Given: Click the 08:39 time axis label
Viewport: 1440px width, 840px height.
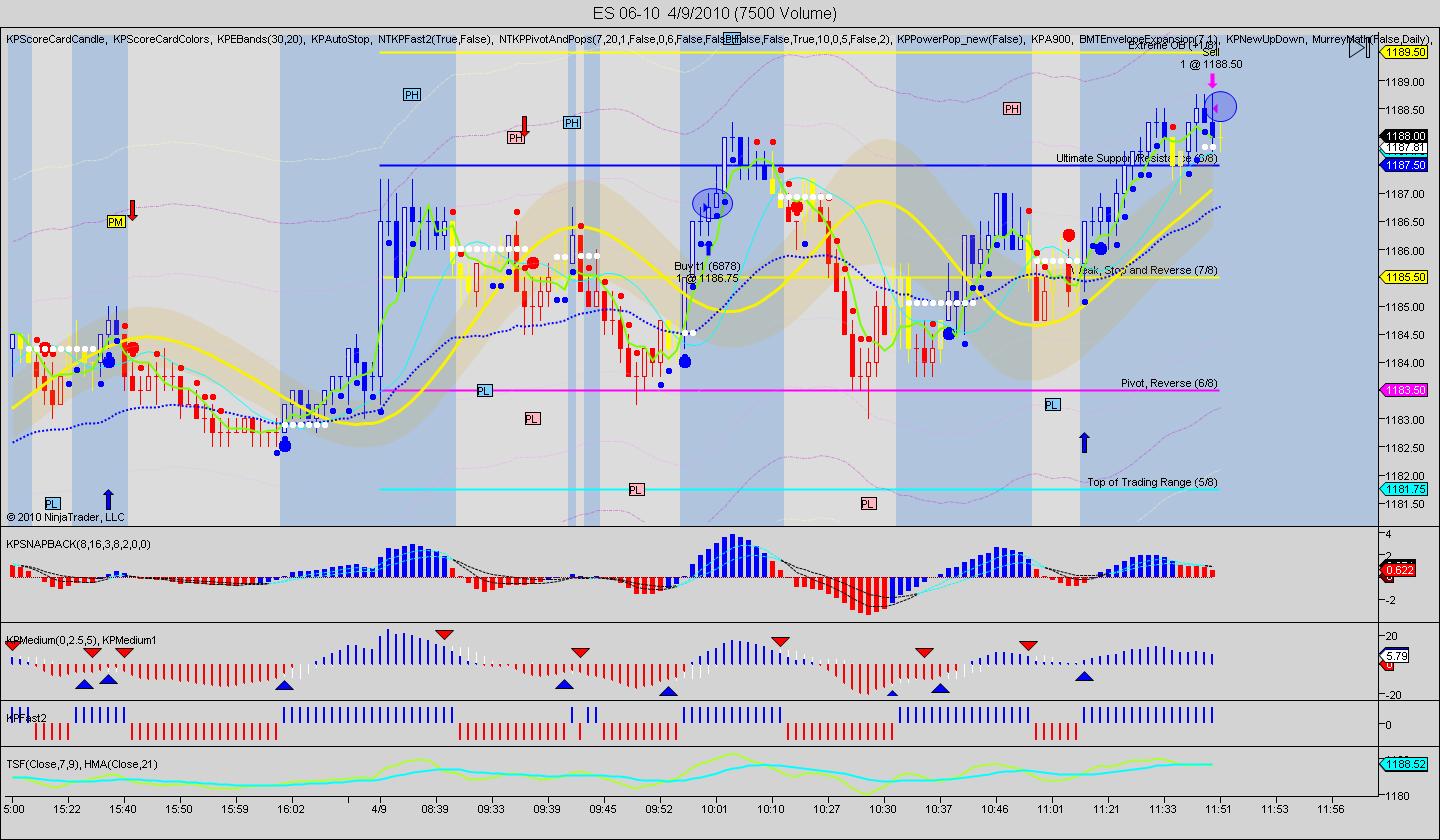Looking at the screenshot, I should pyautogui.click(x=435, y=808).
